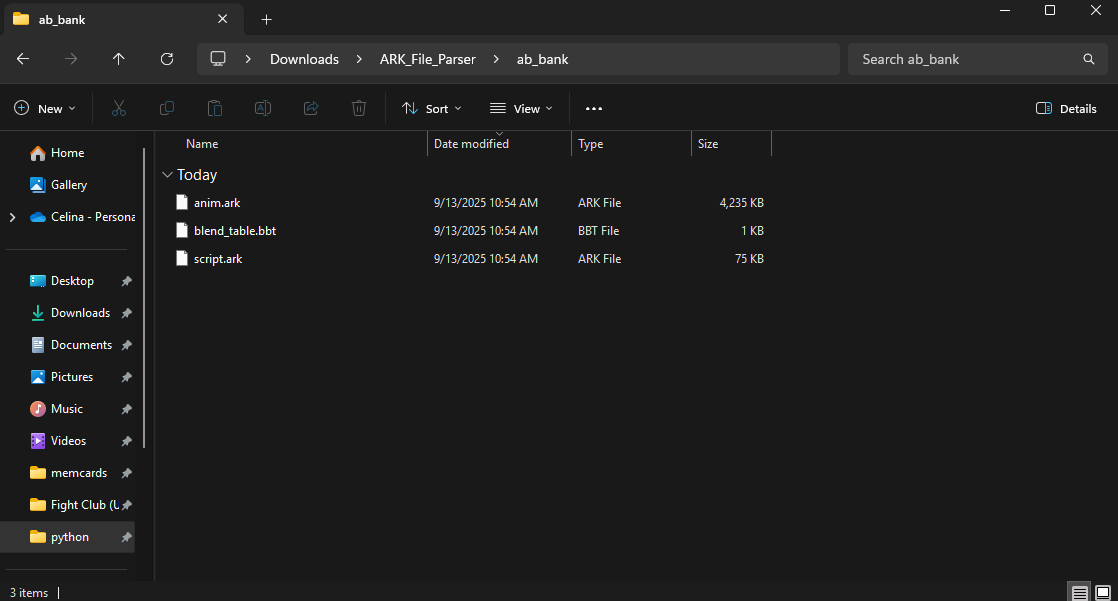Open the See more ellipsis menu

pos(594,108)
